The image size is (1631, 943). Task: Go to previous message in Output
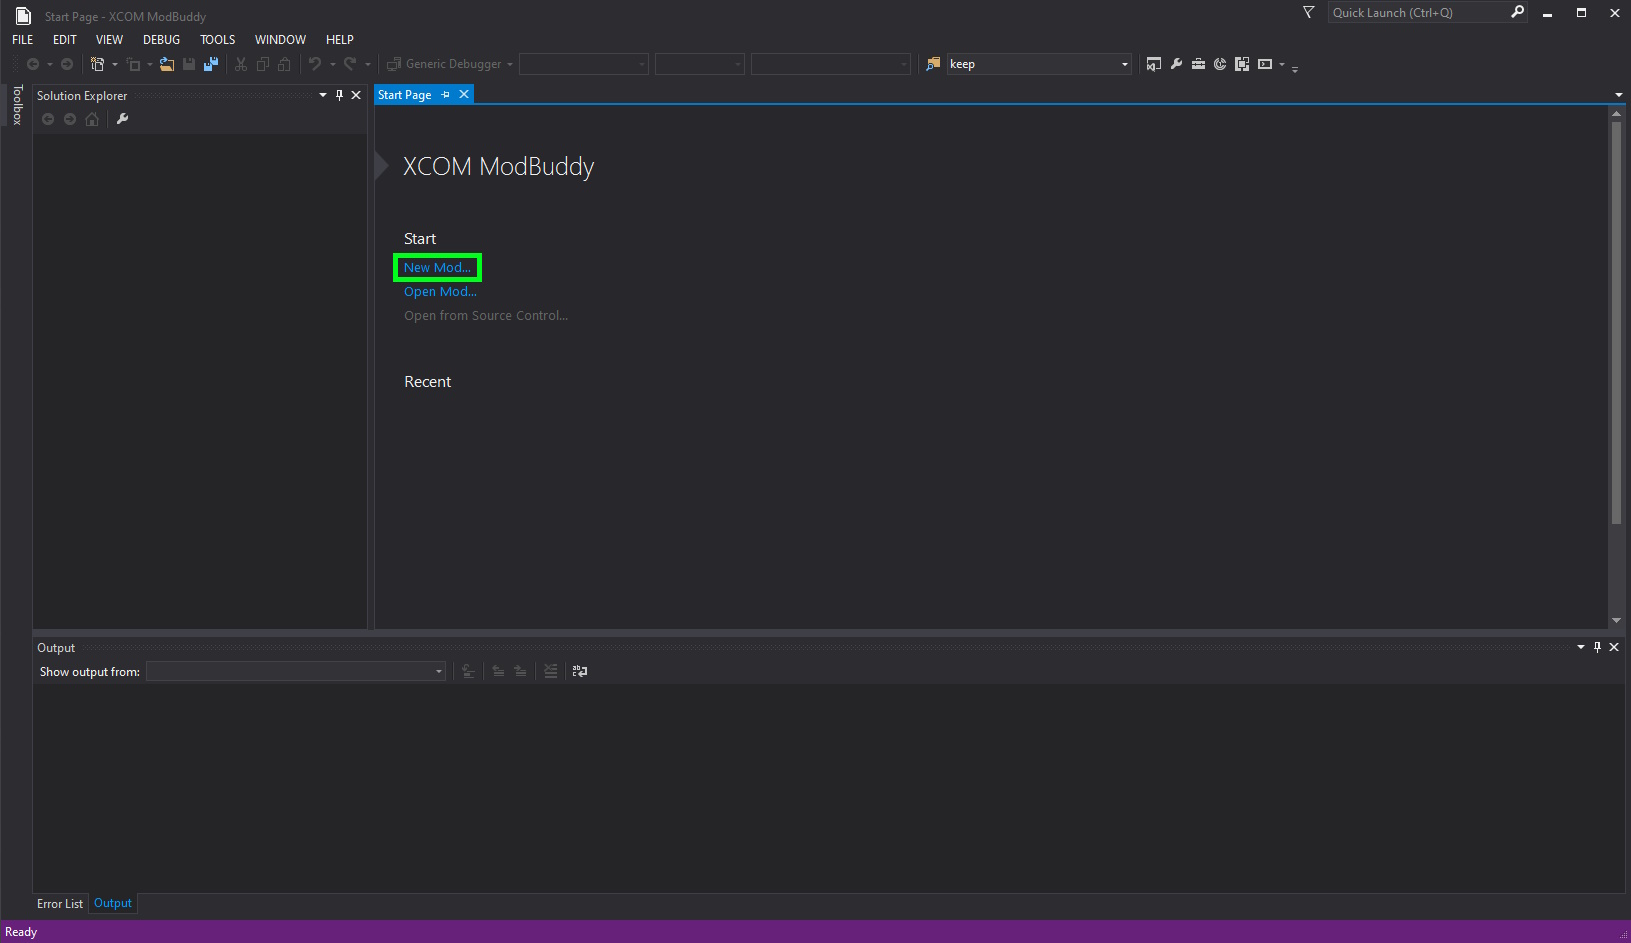[498, 671]
